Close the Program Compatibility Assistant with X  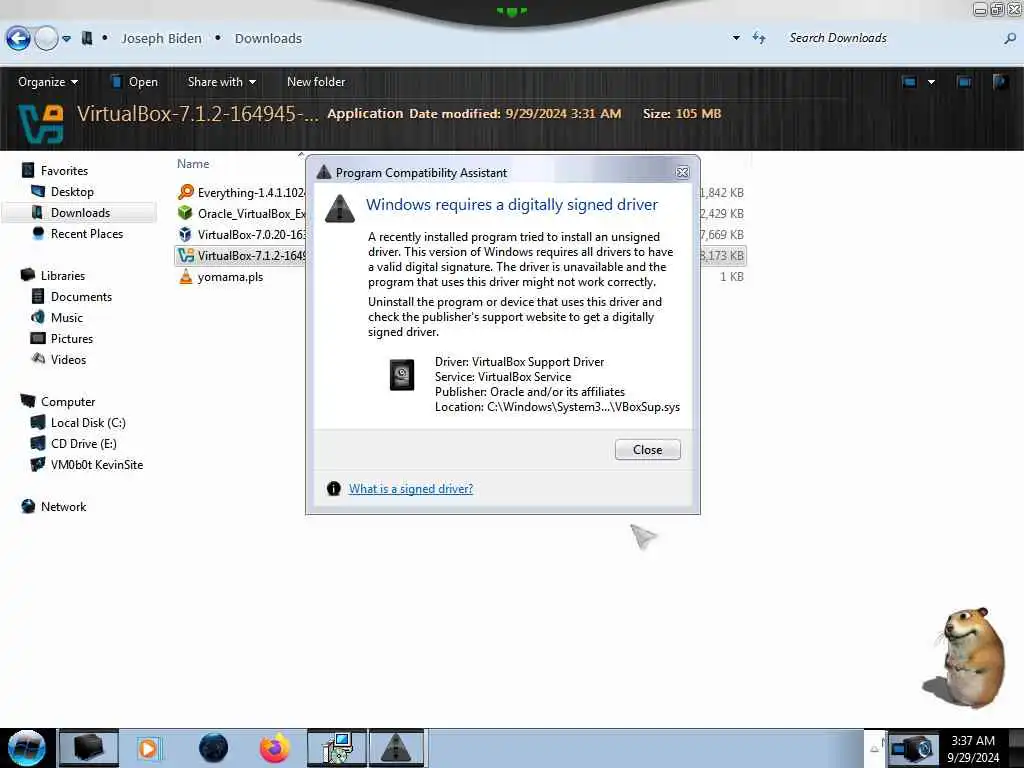tap(682, 172)
